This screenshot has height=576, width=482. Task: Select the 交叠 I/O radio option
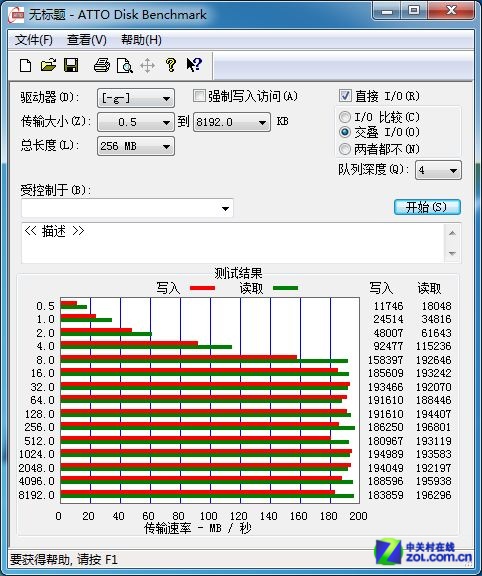(345, 132)
